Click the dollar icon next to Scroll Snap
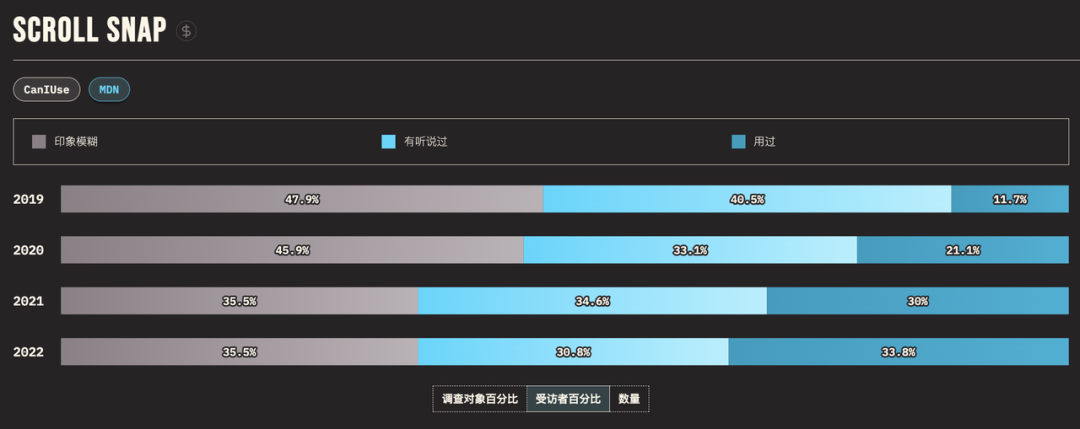1080x429 pixels. tap(186, 31)
